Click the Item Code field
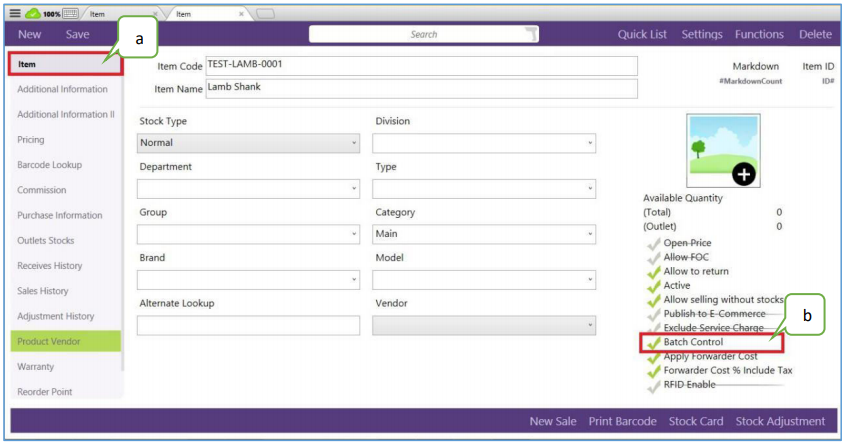The width and height of the screenshot is (847, 444). [421, 65]
